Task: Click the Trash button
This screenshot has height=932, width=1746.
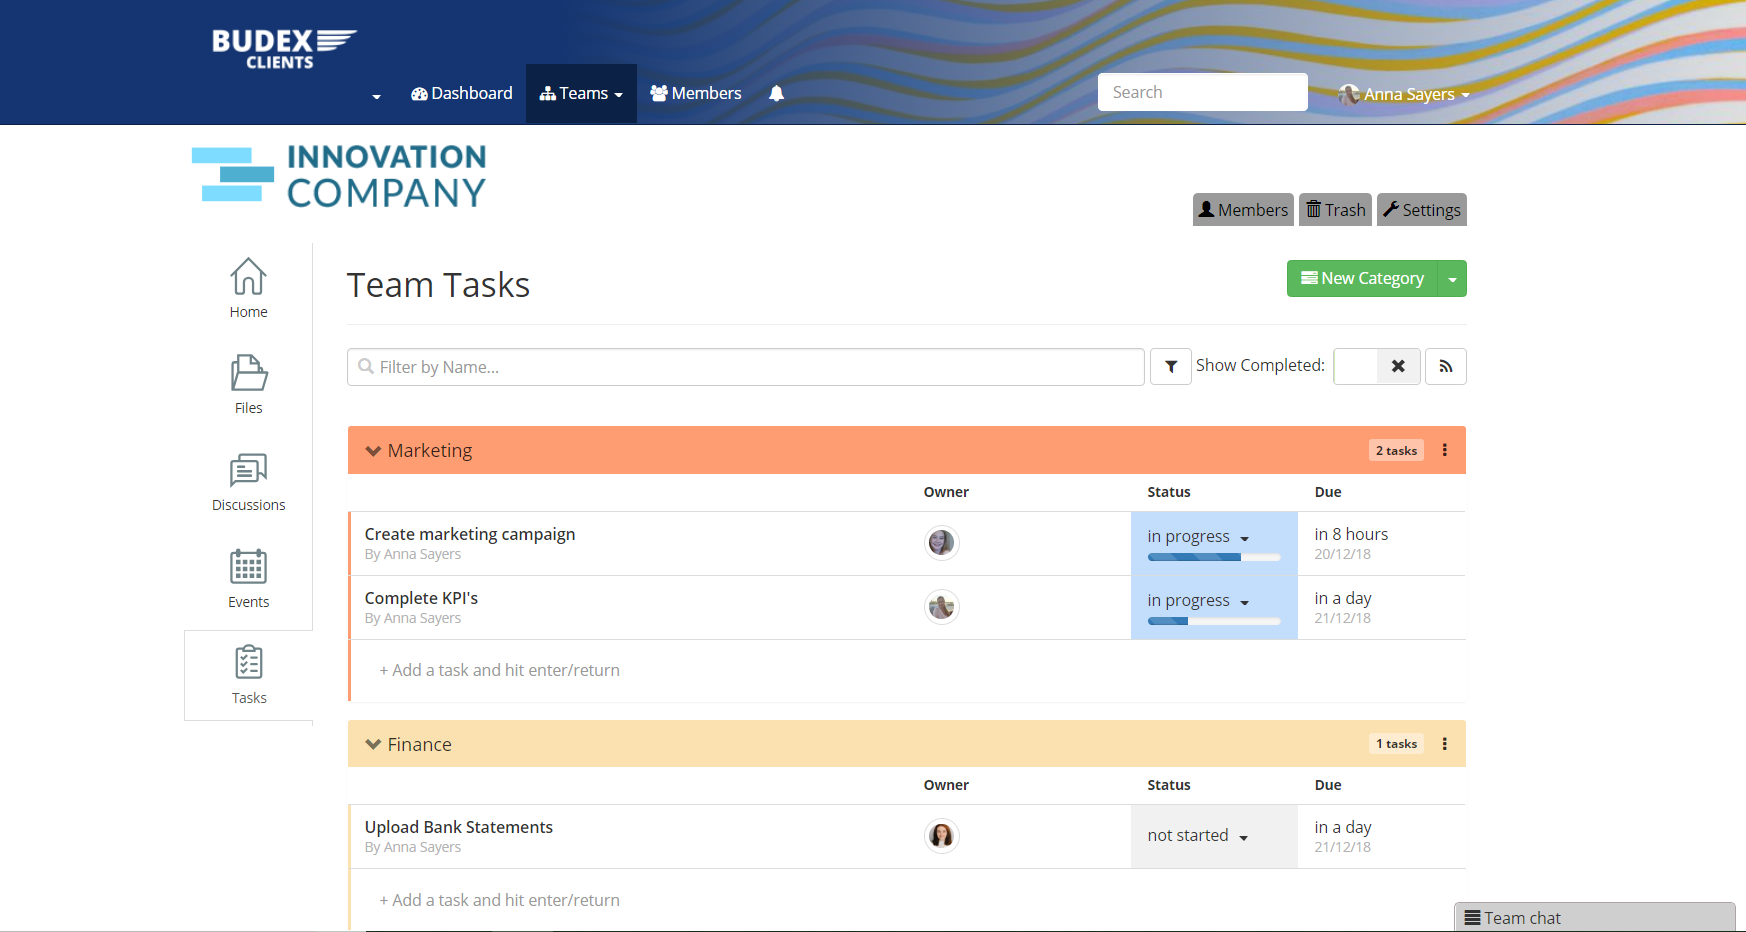Action: coord(1335,210)
